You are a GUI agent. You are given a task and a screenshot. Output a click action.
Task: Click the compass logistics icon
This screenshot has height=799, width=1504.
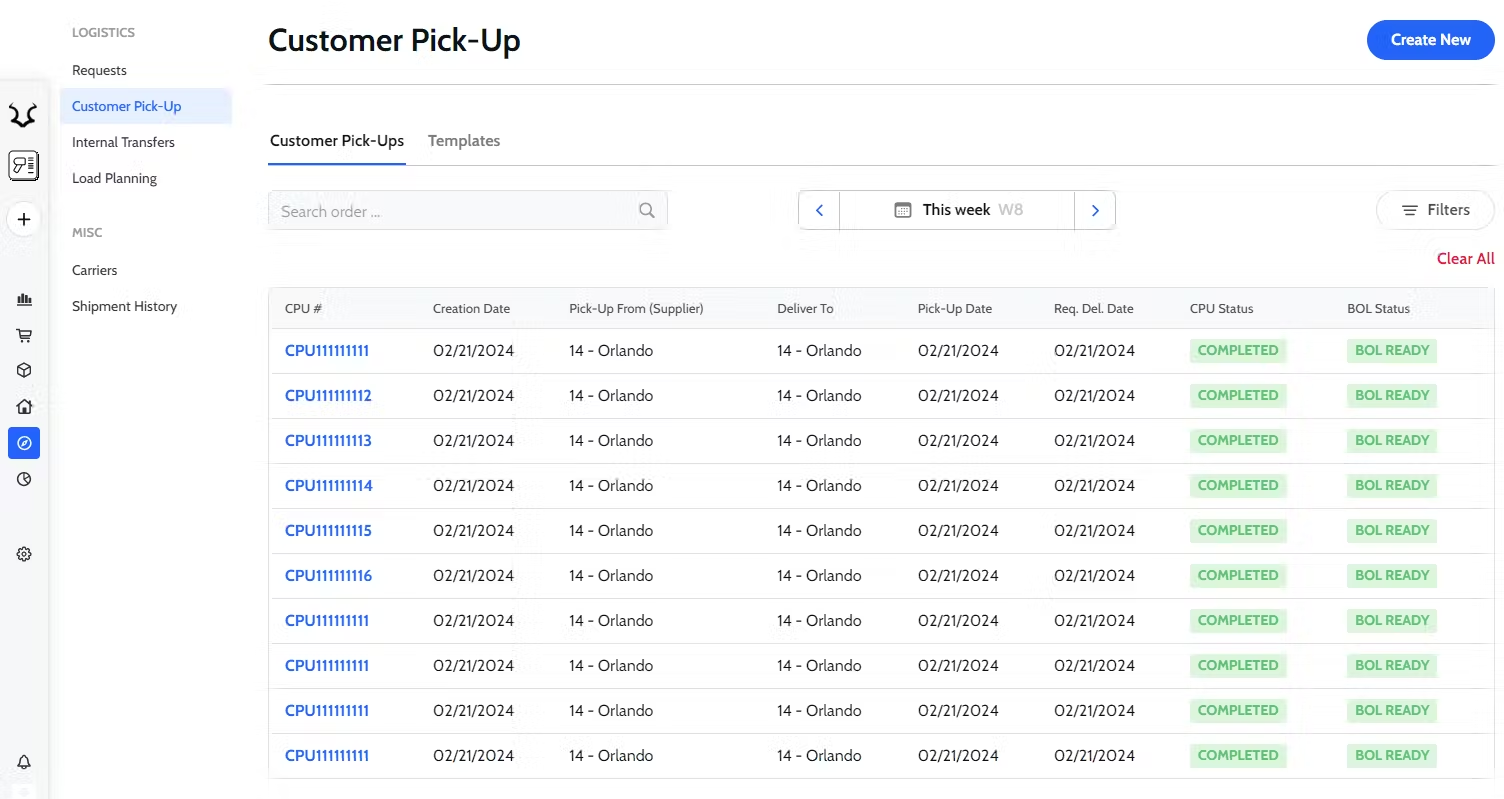point(24,443)
